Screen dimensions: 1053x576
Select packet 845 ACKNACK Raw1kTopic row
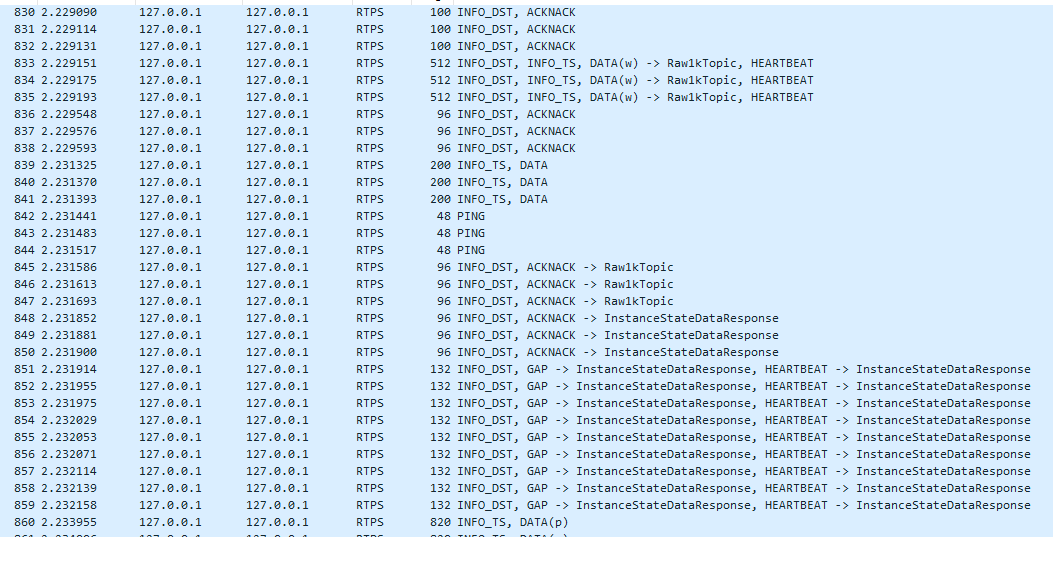(526, 267)
